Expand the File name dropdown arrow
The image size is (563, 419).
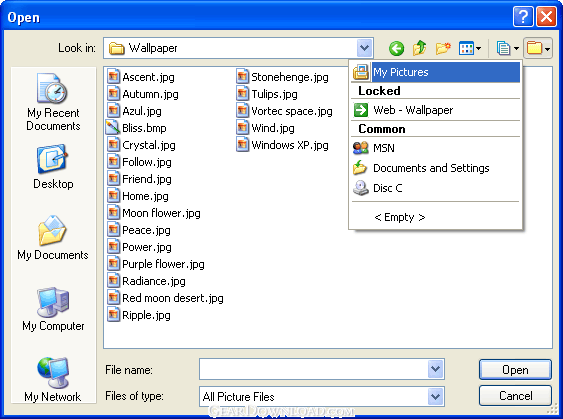coord(436,369)
